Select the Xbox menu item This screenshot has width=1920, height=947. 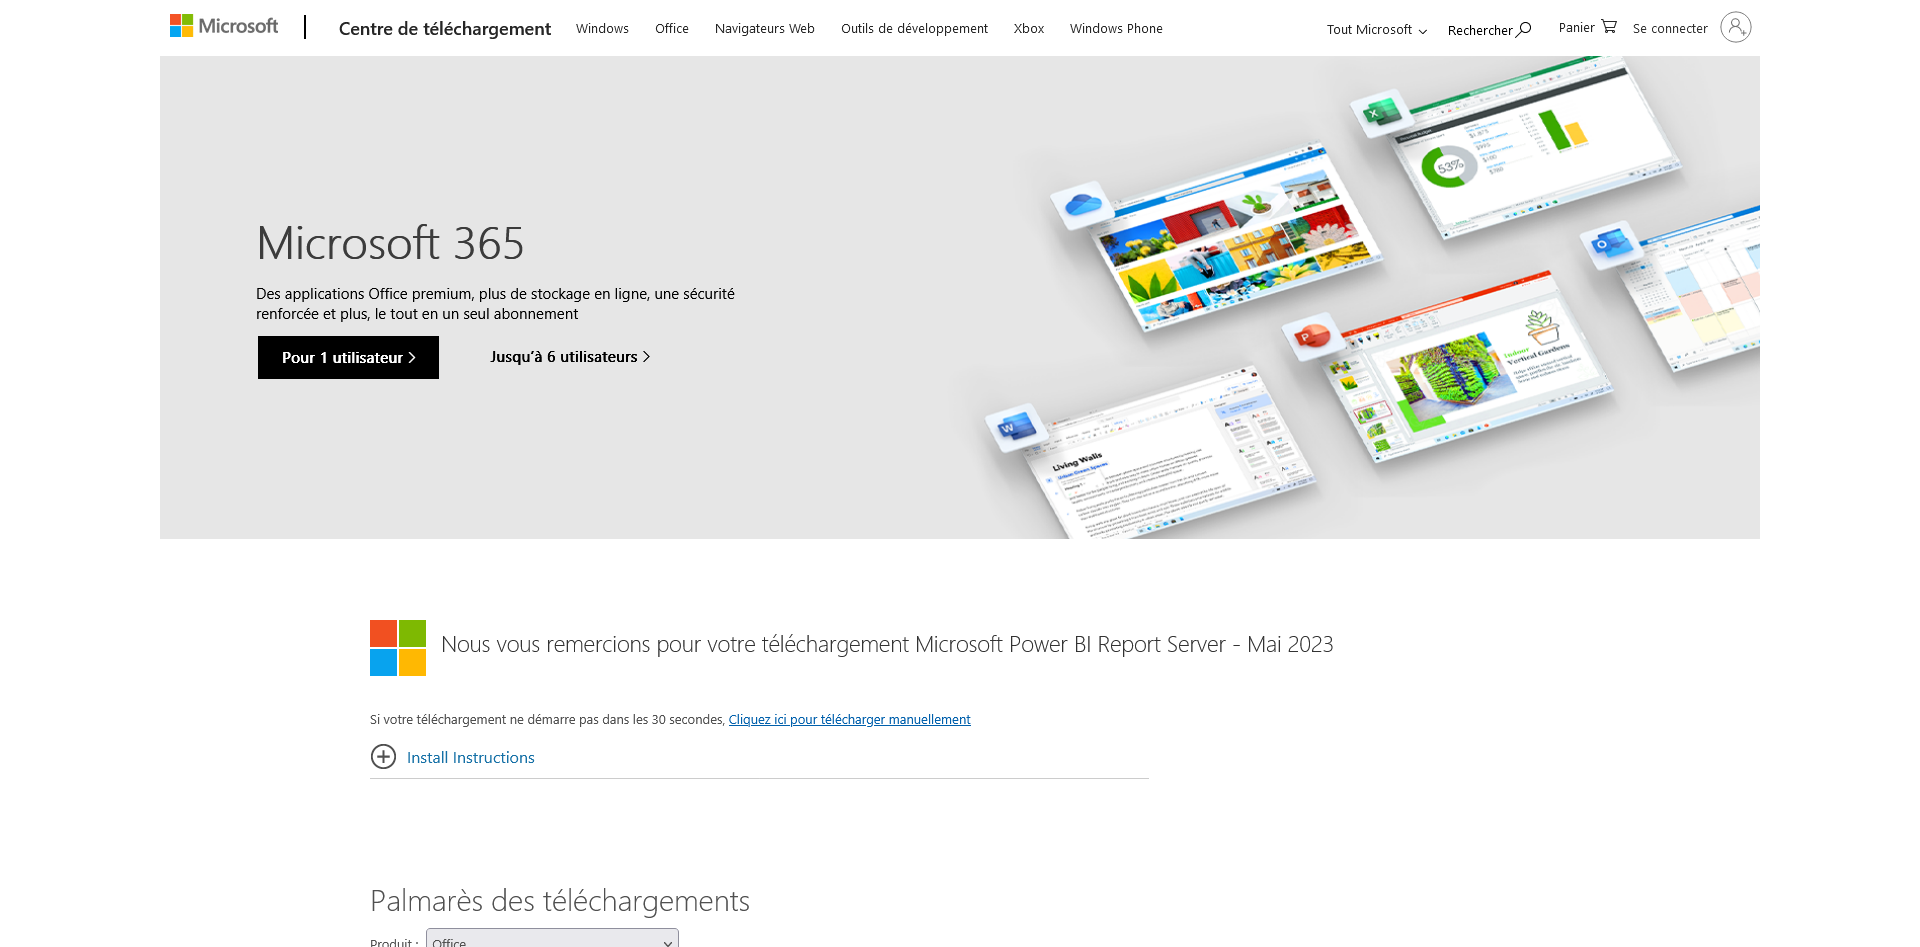coord(1029,29)
